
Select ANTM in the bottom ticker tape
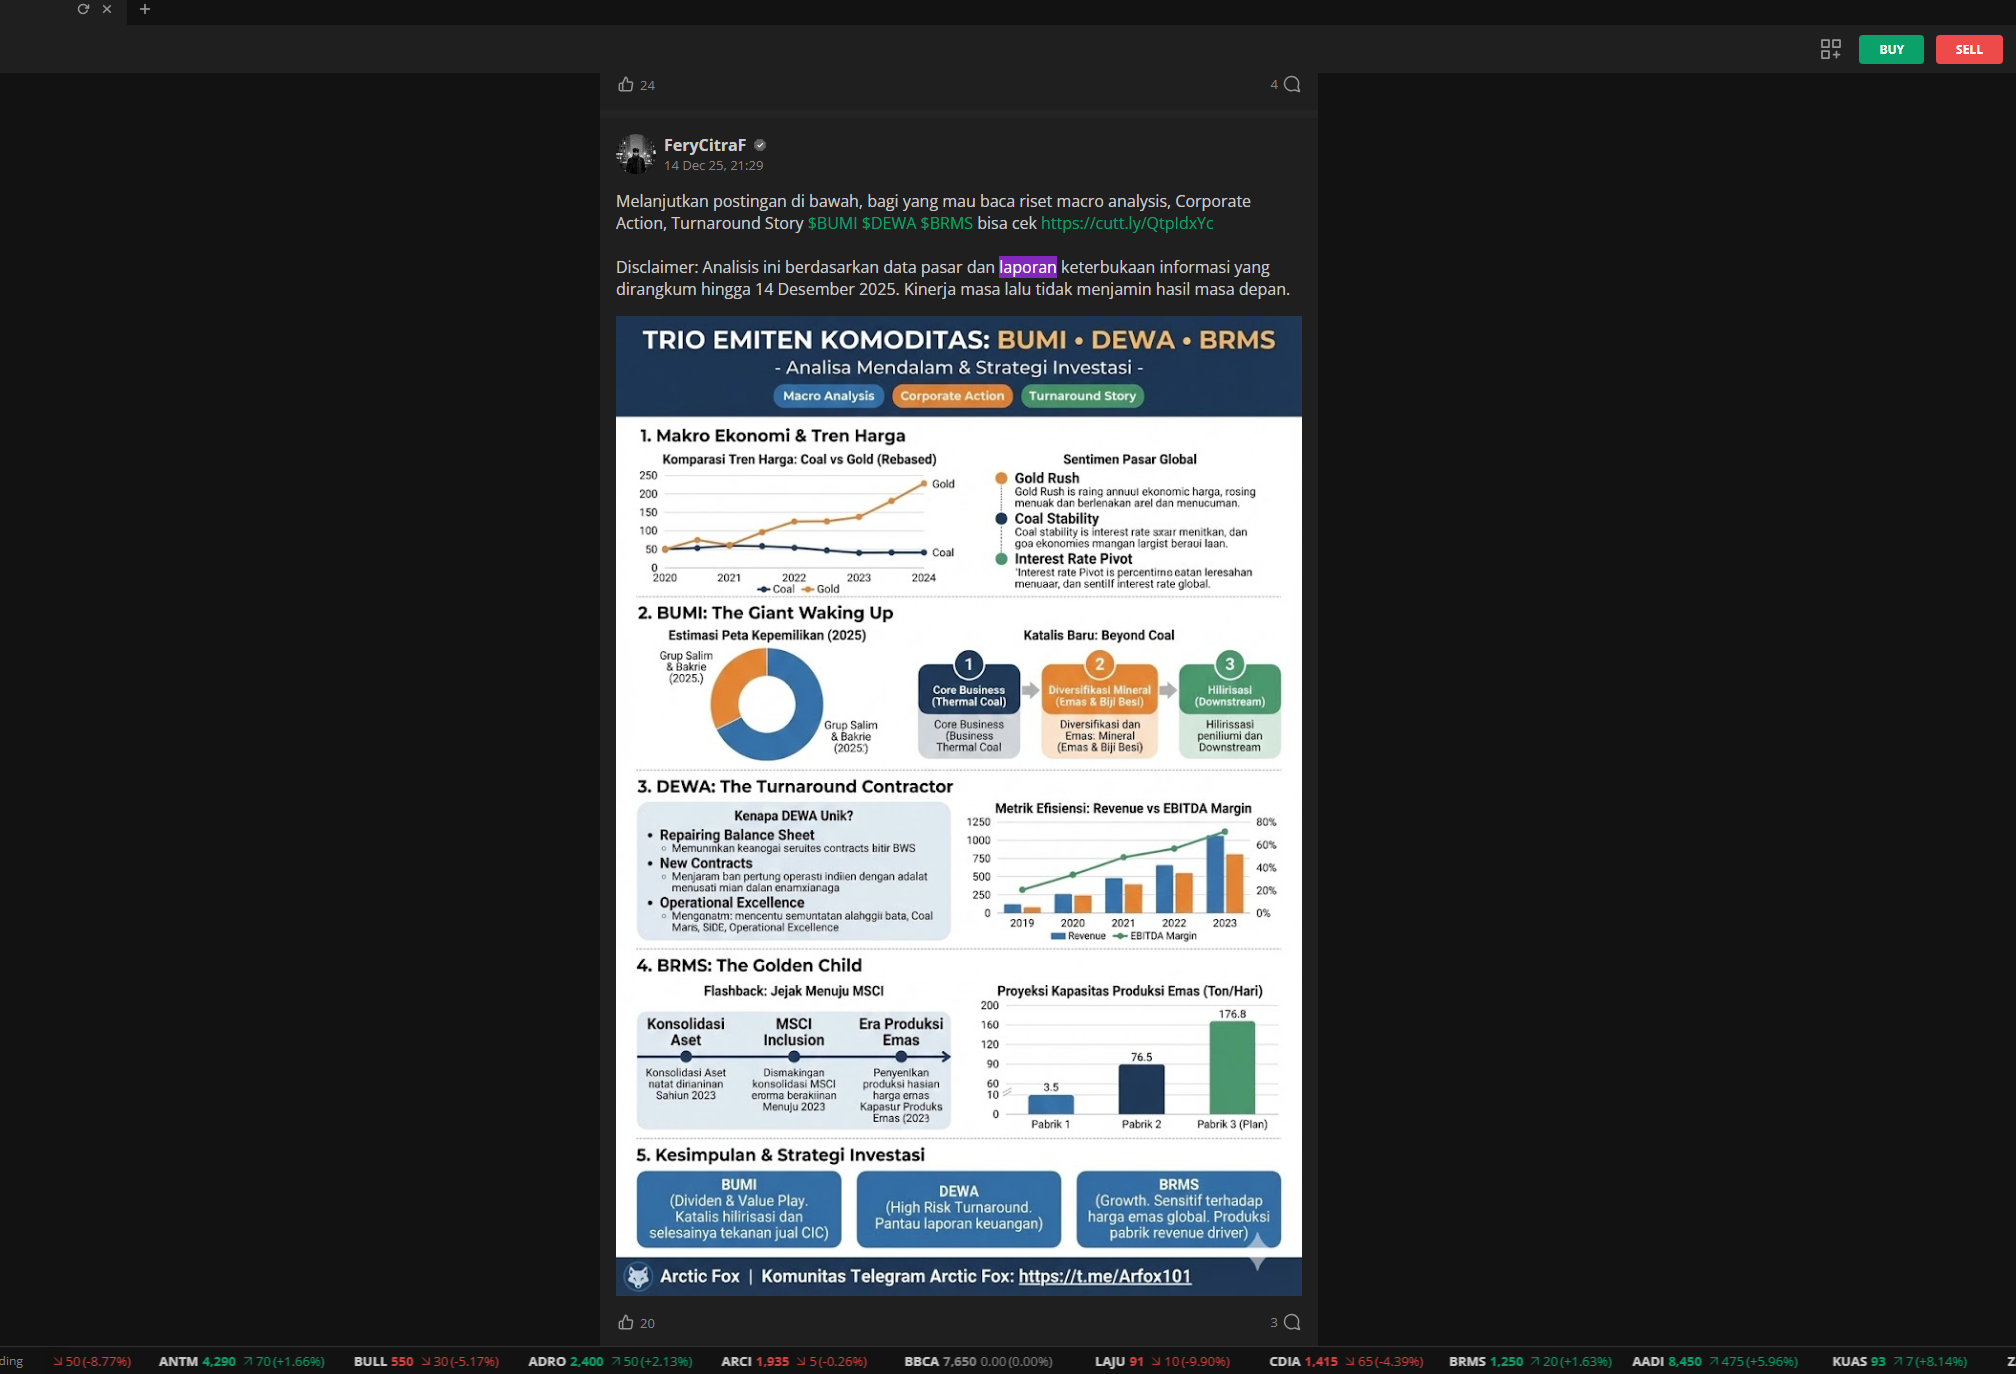click(x=178, y=1361)
